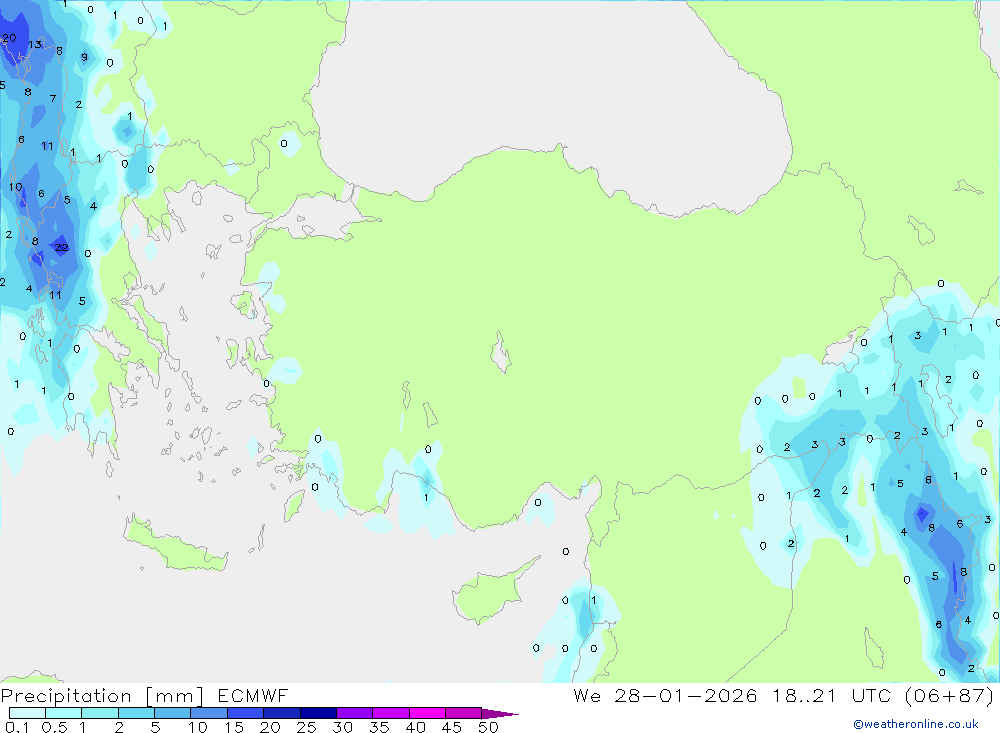Pick the 10–15 mm legend color swatch
The image size is (1000, 733).
209,713
